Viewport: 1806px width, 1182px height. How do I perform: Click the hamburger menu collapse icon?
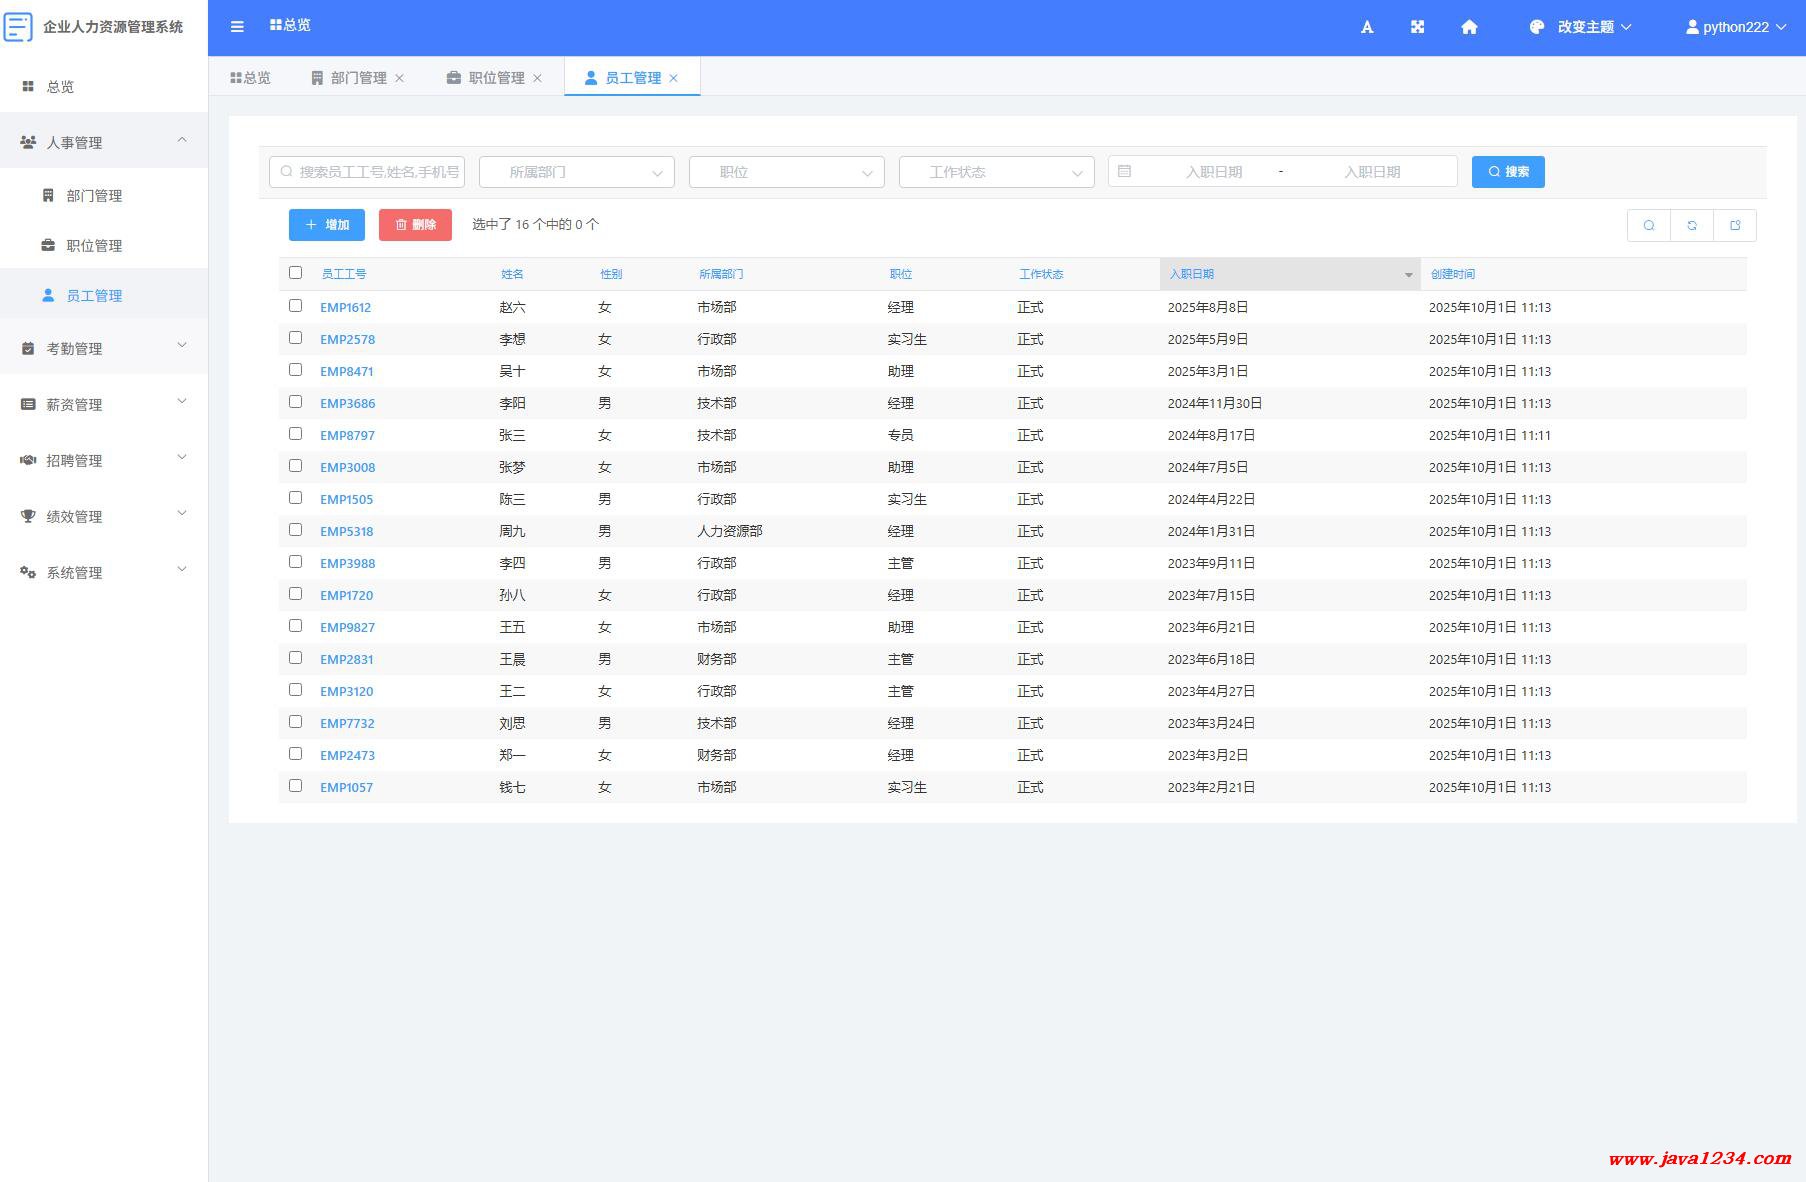click(x=237, y=27)
